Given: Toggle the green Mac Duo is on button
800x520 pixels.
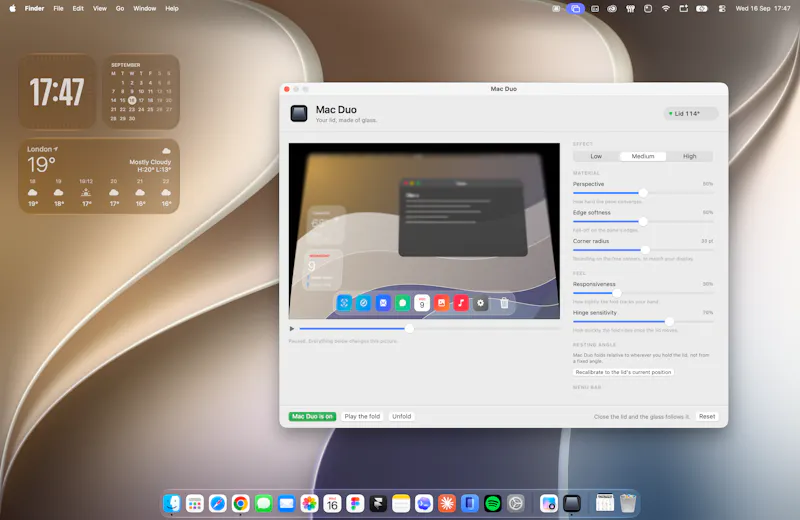Looking at the screenshot, I should pos(312,416).
